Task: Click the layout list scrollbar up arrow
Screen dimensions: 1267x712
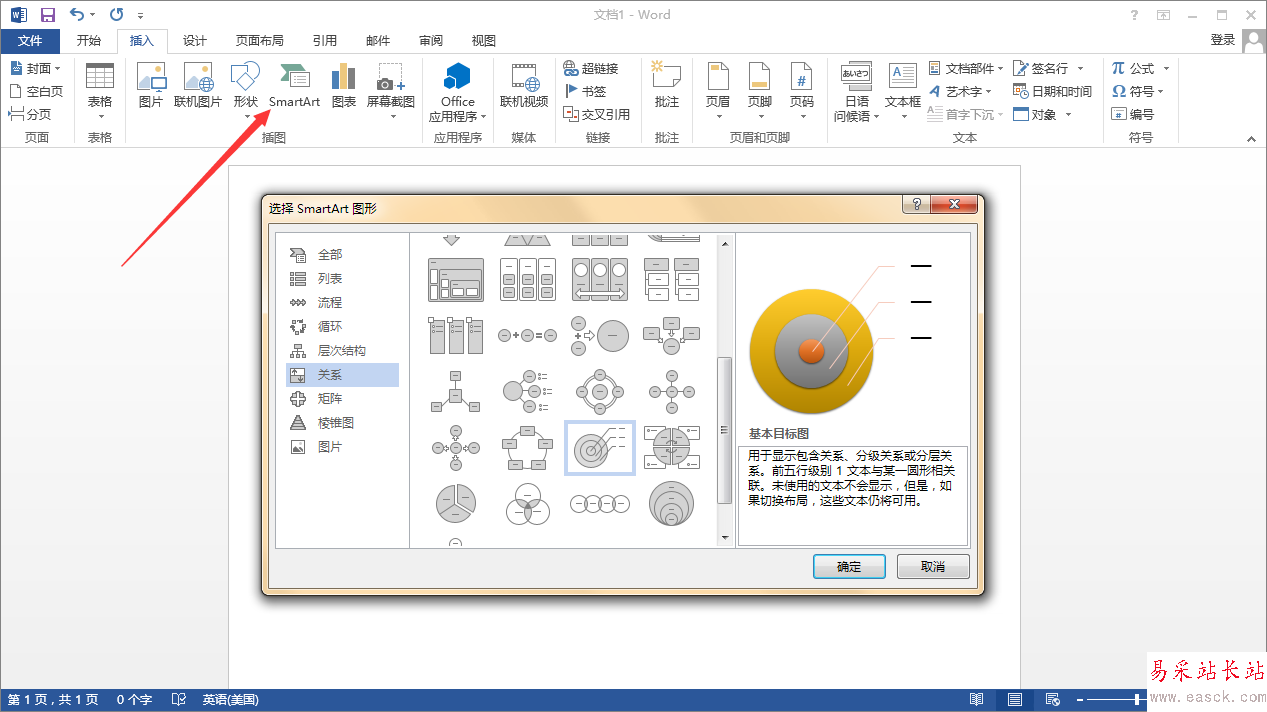Action: pyautogui.click(x=726, y=243)
